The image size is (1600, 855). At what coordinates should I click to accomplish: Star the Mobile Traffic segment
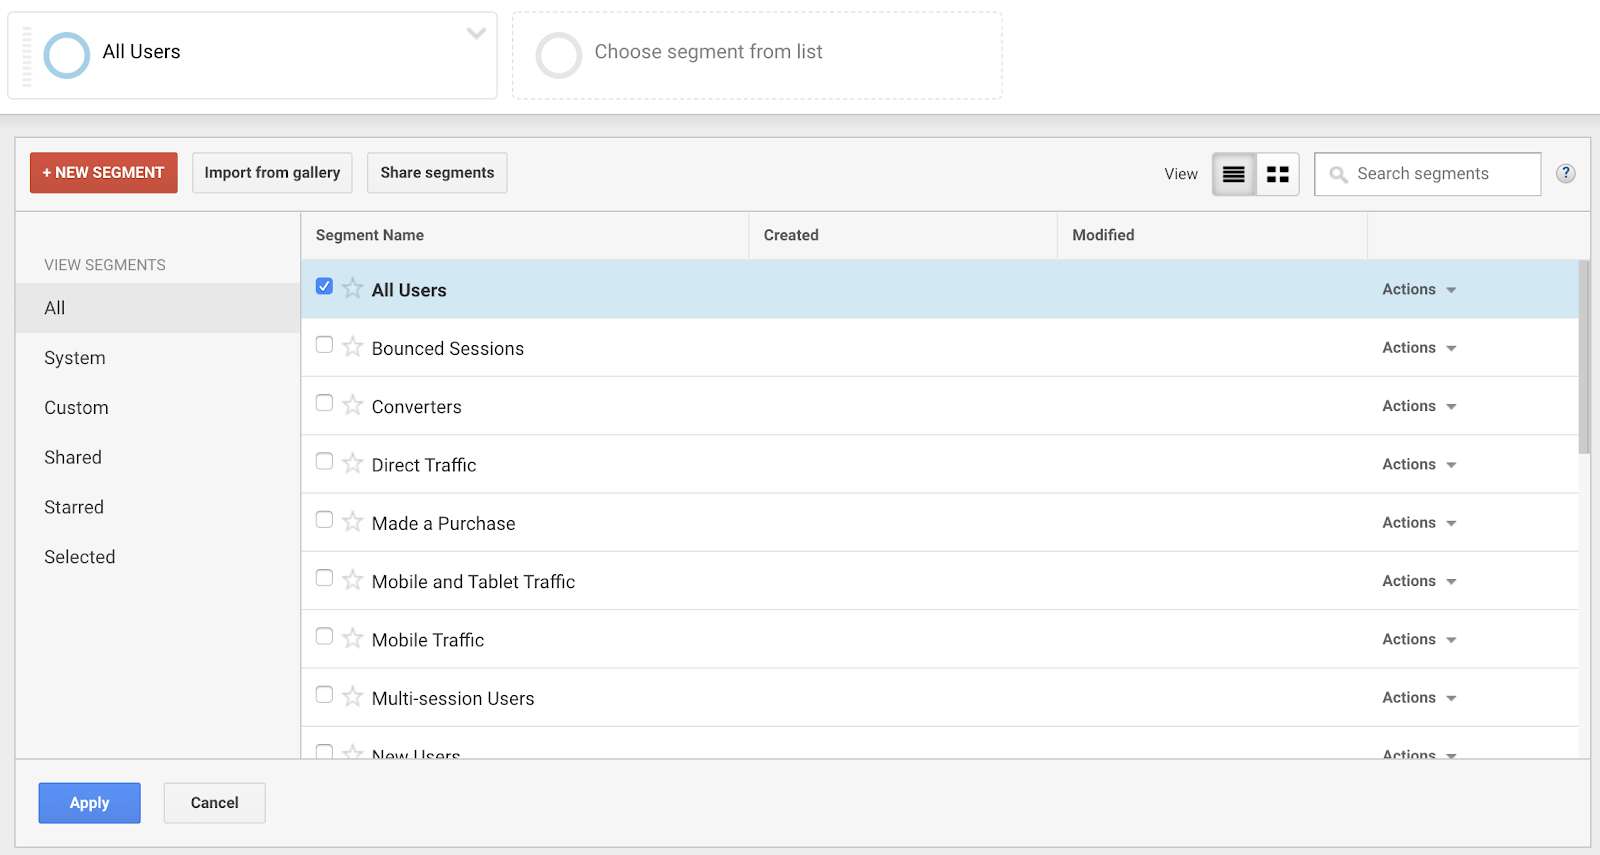coord(352,638)
